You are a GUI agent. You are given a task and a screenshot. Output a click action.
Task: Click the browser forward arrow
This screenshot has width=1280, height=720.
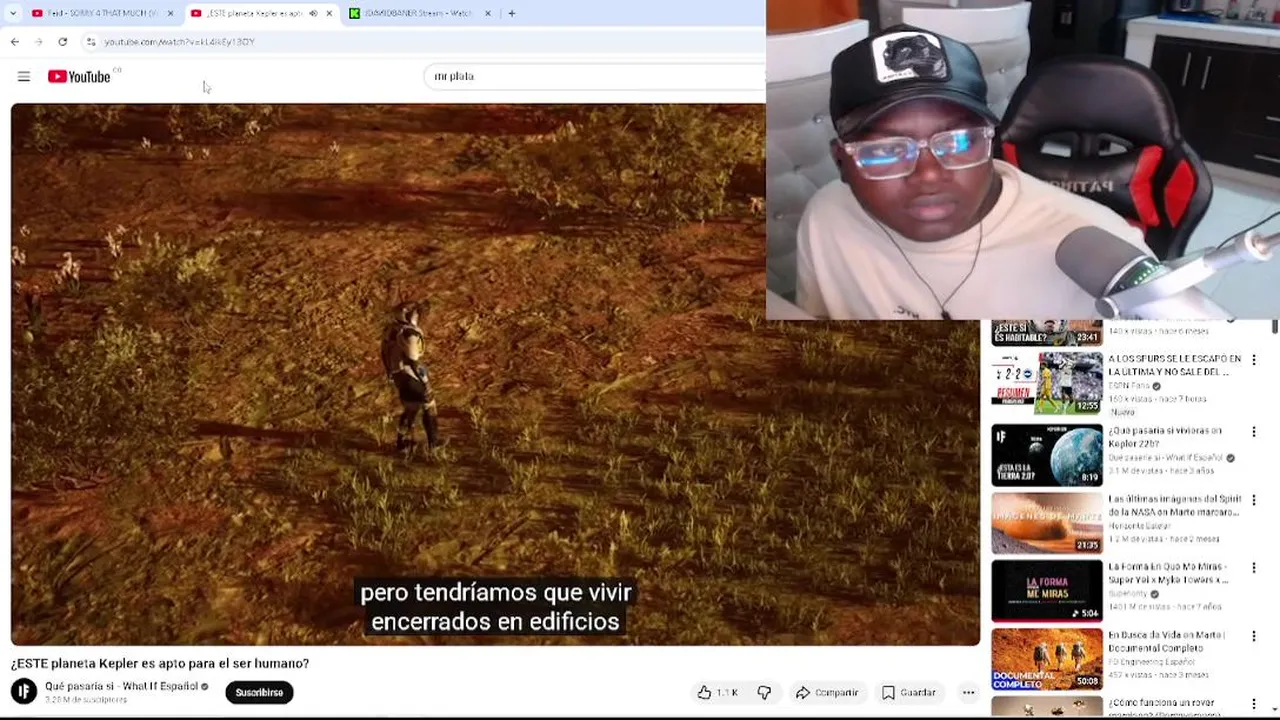39,41
